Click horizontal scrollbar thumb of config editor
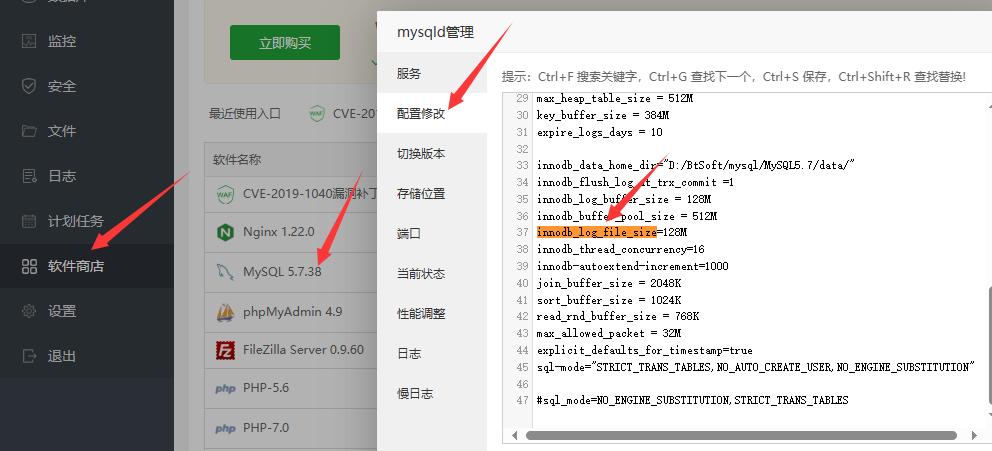 tap(741, 435)
